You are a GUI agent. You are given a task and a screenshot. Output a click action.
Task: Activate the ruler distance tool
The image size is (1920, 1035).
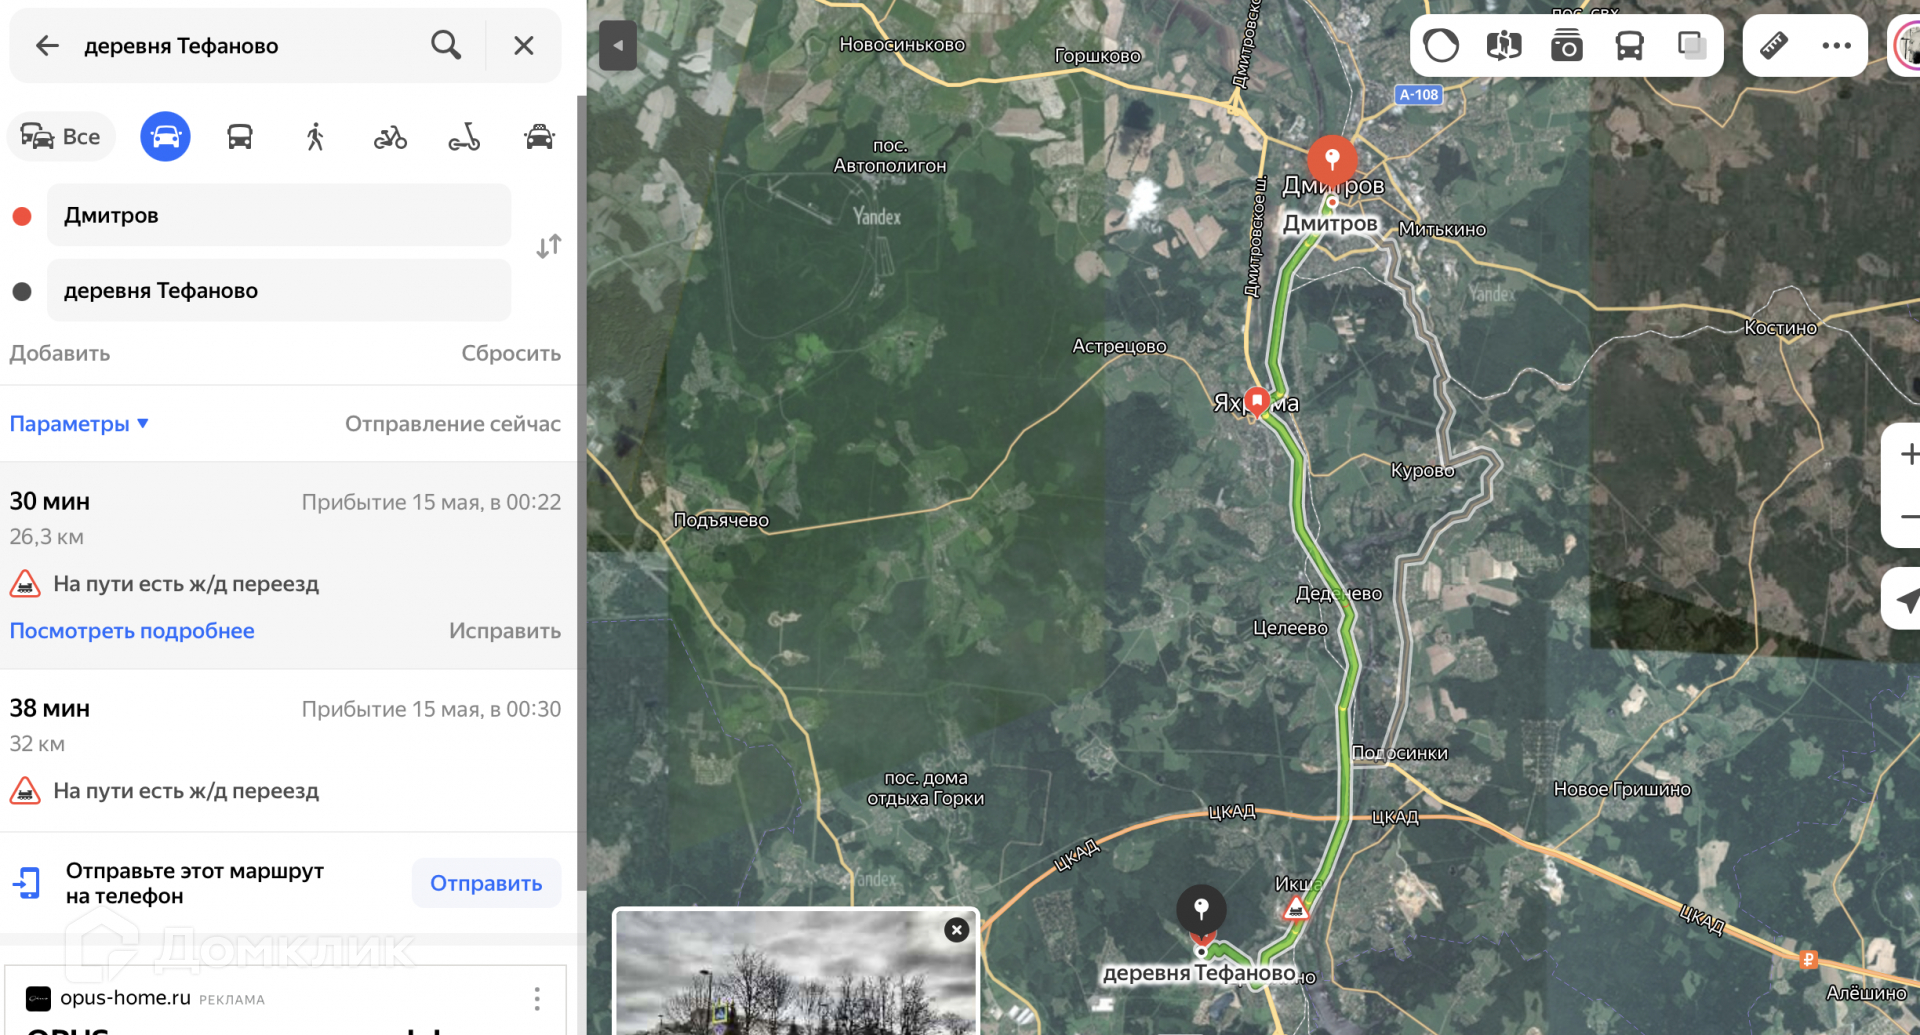click(x=1774, y=46)
